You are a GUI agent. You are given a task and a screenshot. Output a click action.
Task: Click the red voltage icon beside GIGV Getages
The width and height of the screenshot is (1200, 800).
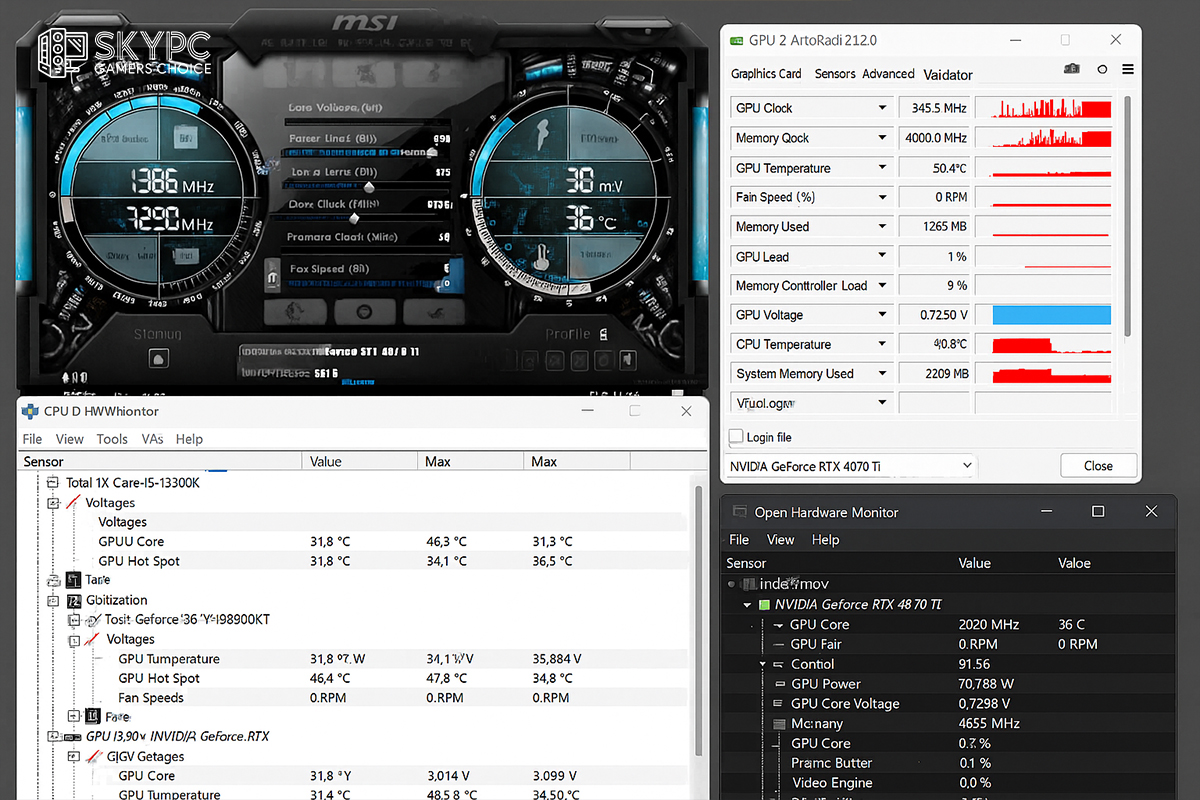click(x=94, y=757)
